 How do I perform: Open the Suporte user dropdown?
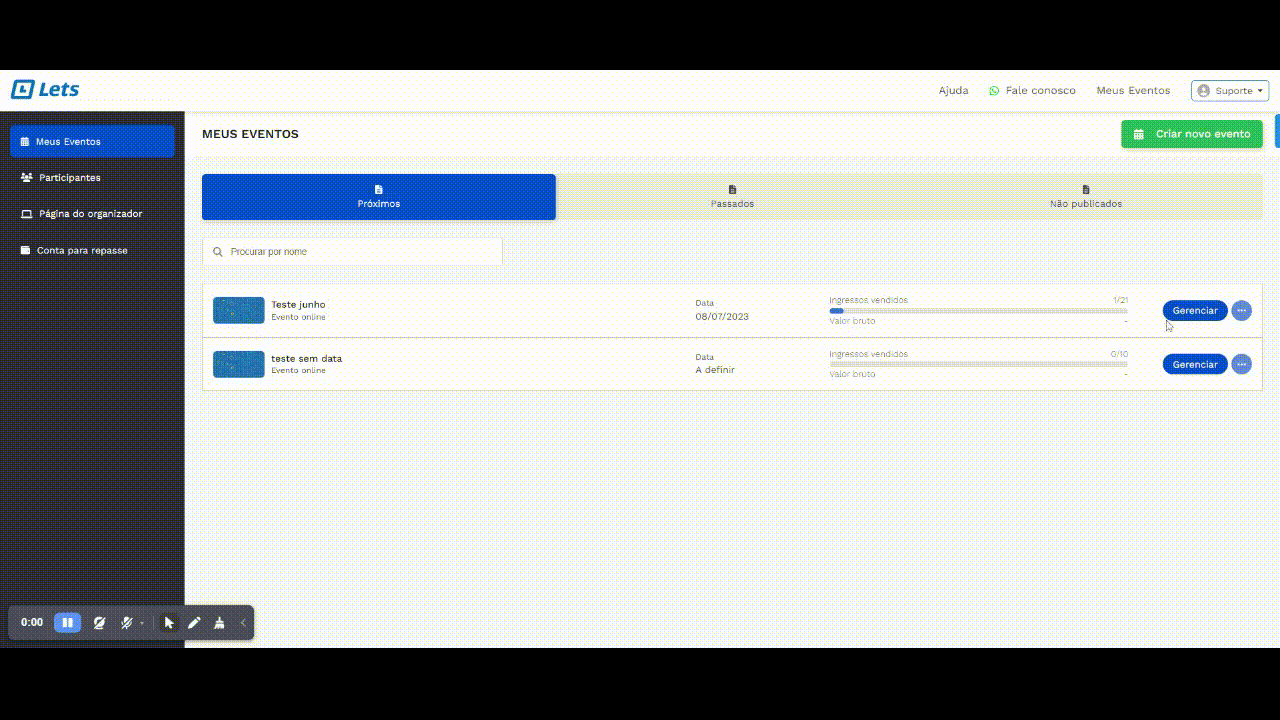[1229, 91]
